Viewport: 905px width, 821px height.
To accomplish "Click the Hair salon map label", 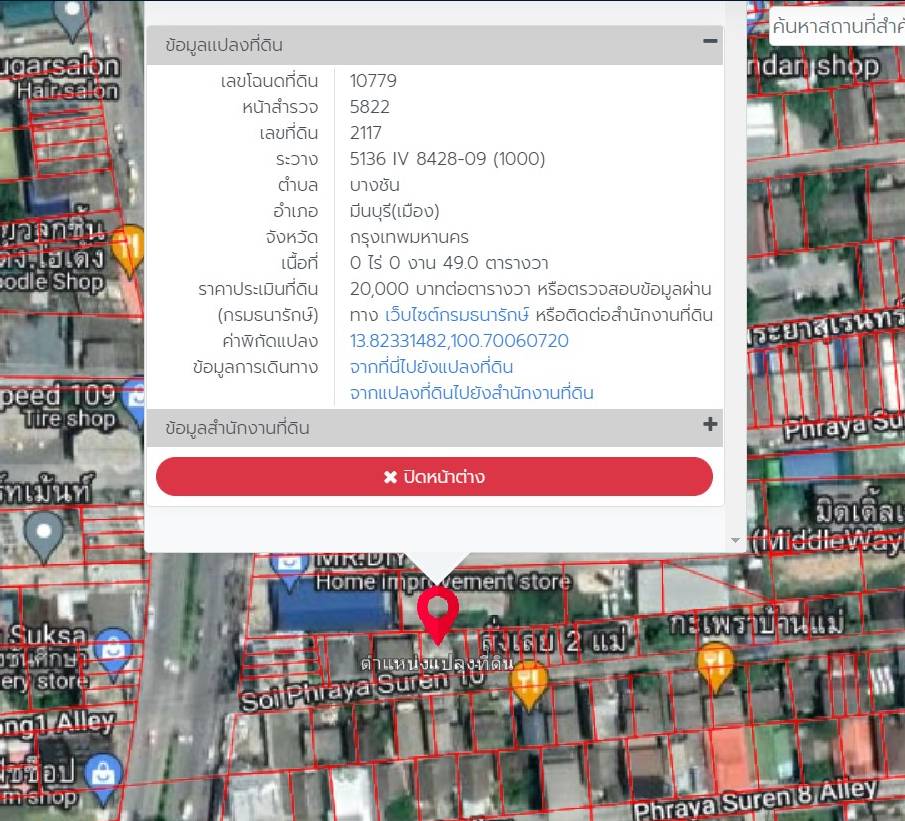I will pos(68,91).
